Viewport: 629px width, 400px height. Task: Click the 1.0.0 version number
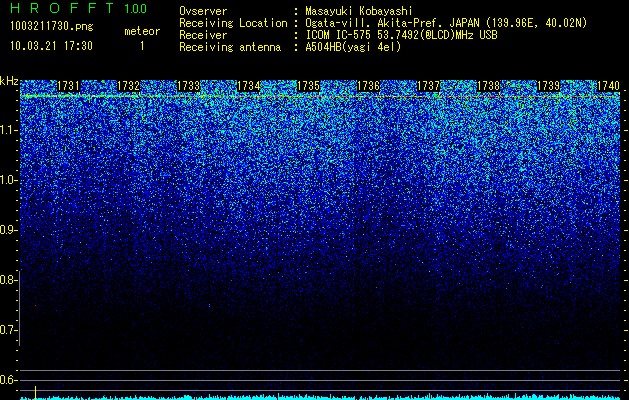click(x=136, y=8)
